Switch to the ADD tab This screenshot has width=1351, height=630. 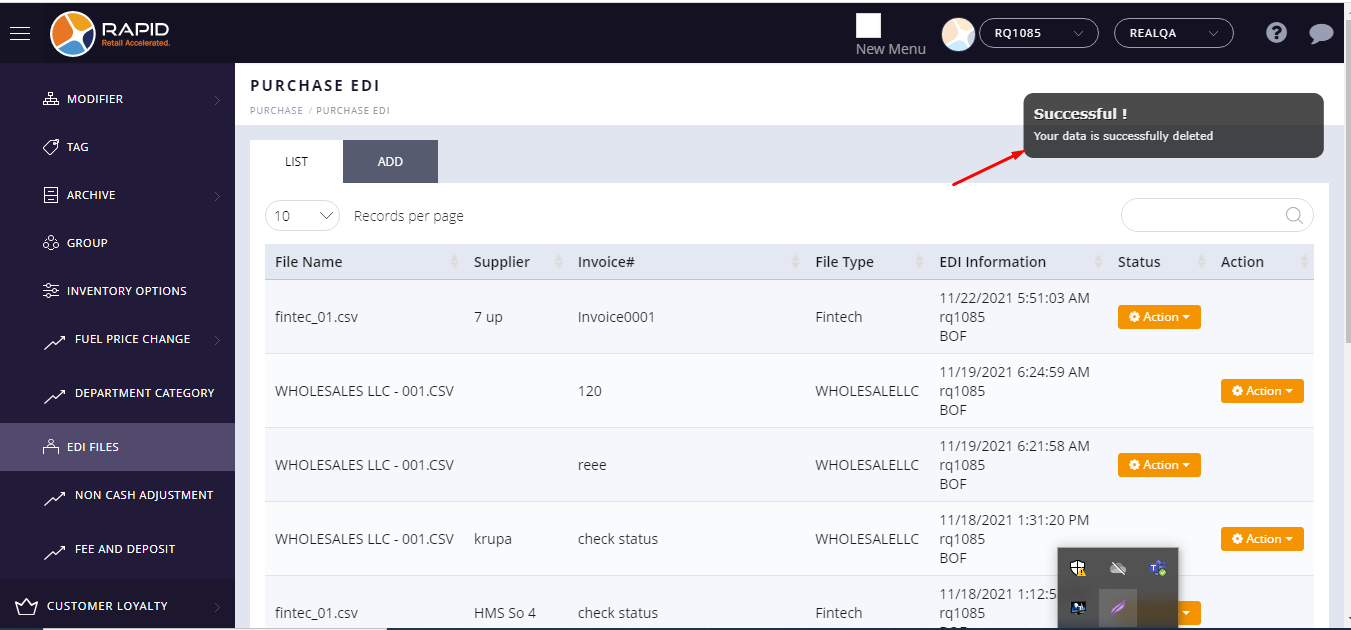point(390,161)
